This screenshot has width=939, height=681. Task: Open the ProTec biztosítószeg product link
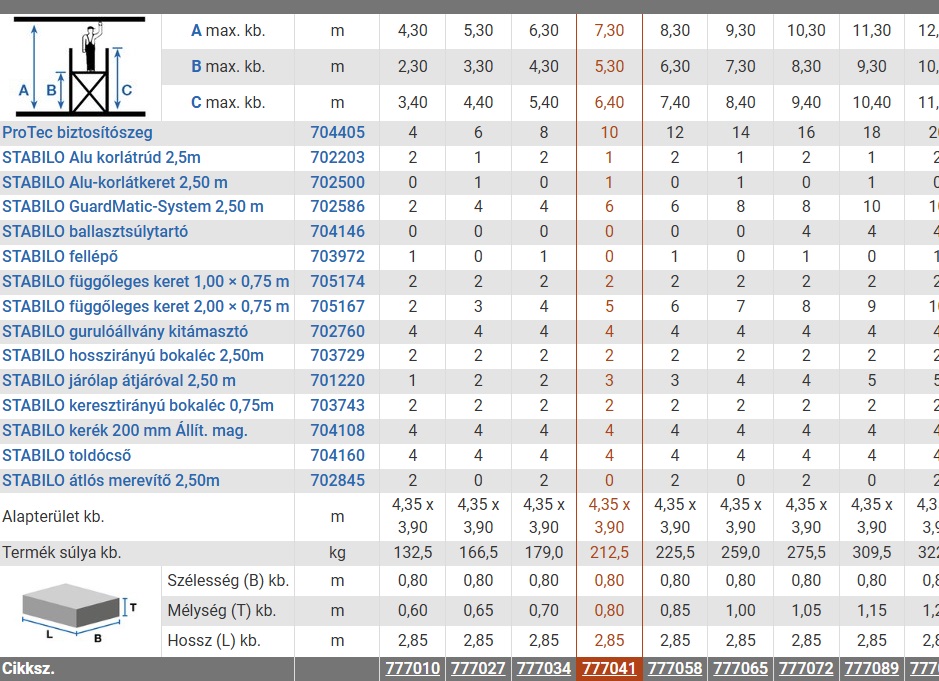(x=77, y=132)
